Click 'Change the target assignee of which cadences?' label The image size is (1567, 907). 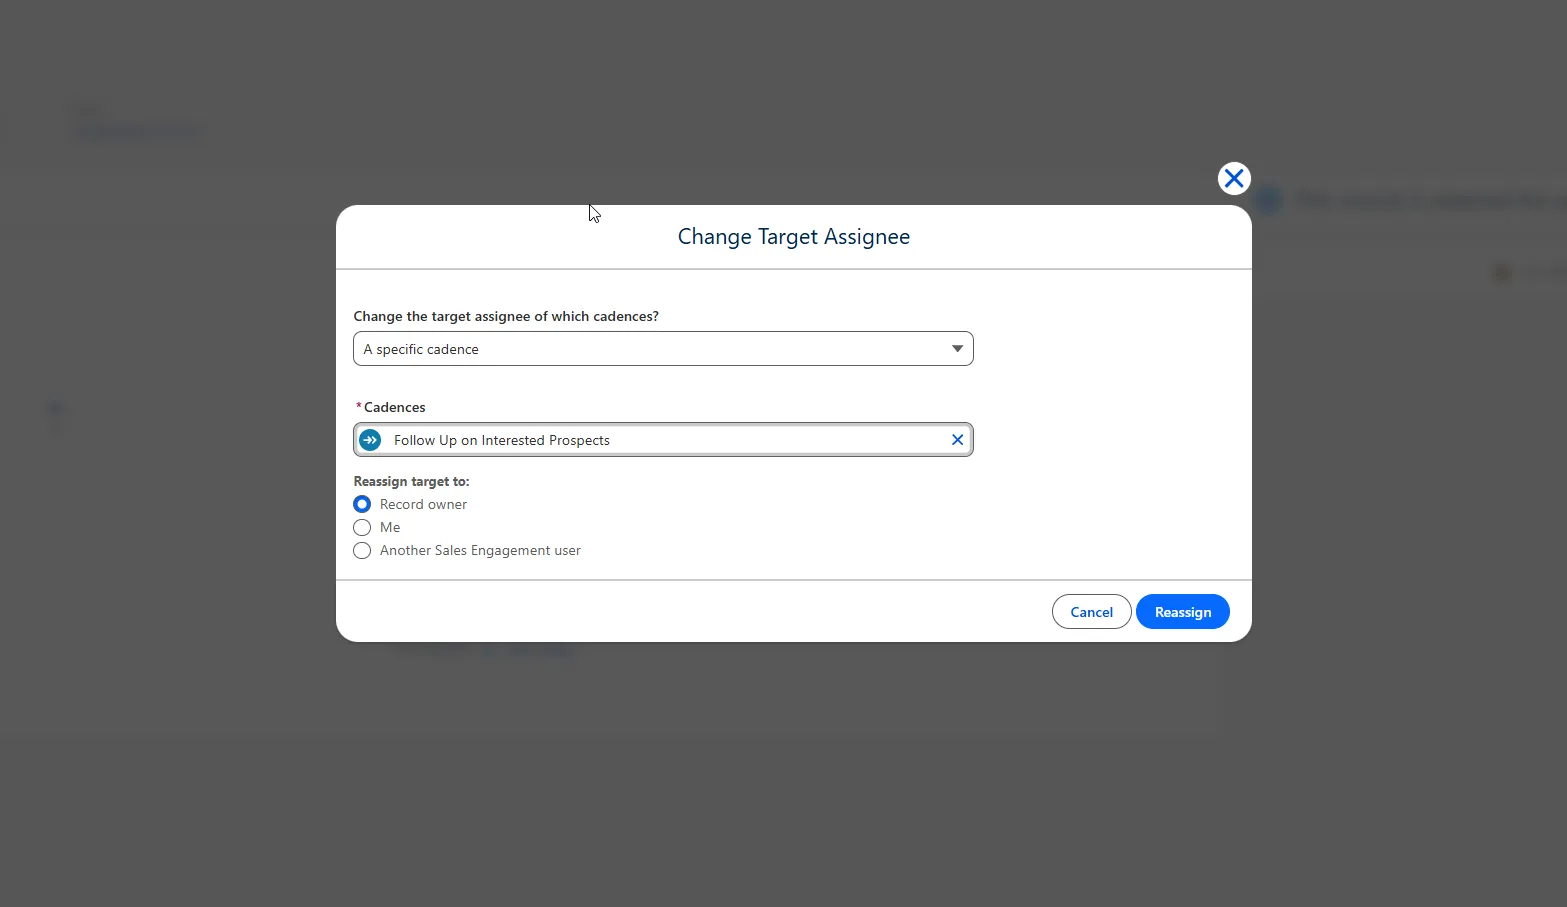point(506,316)
